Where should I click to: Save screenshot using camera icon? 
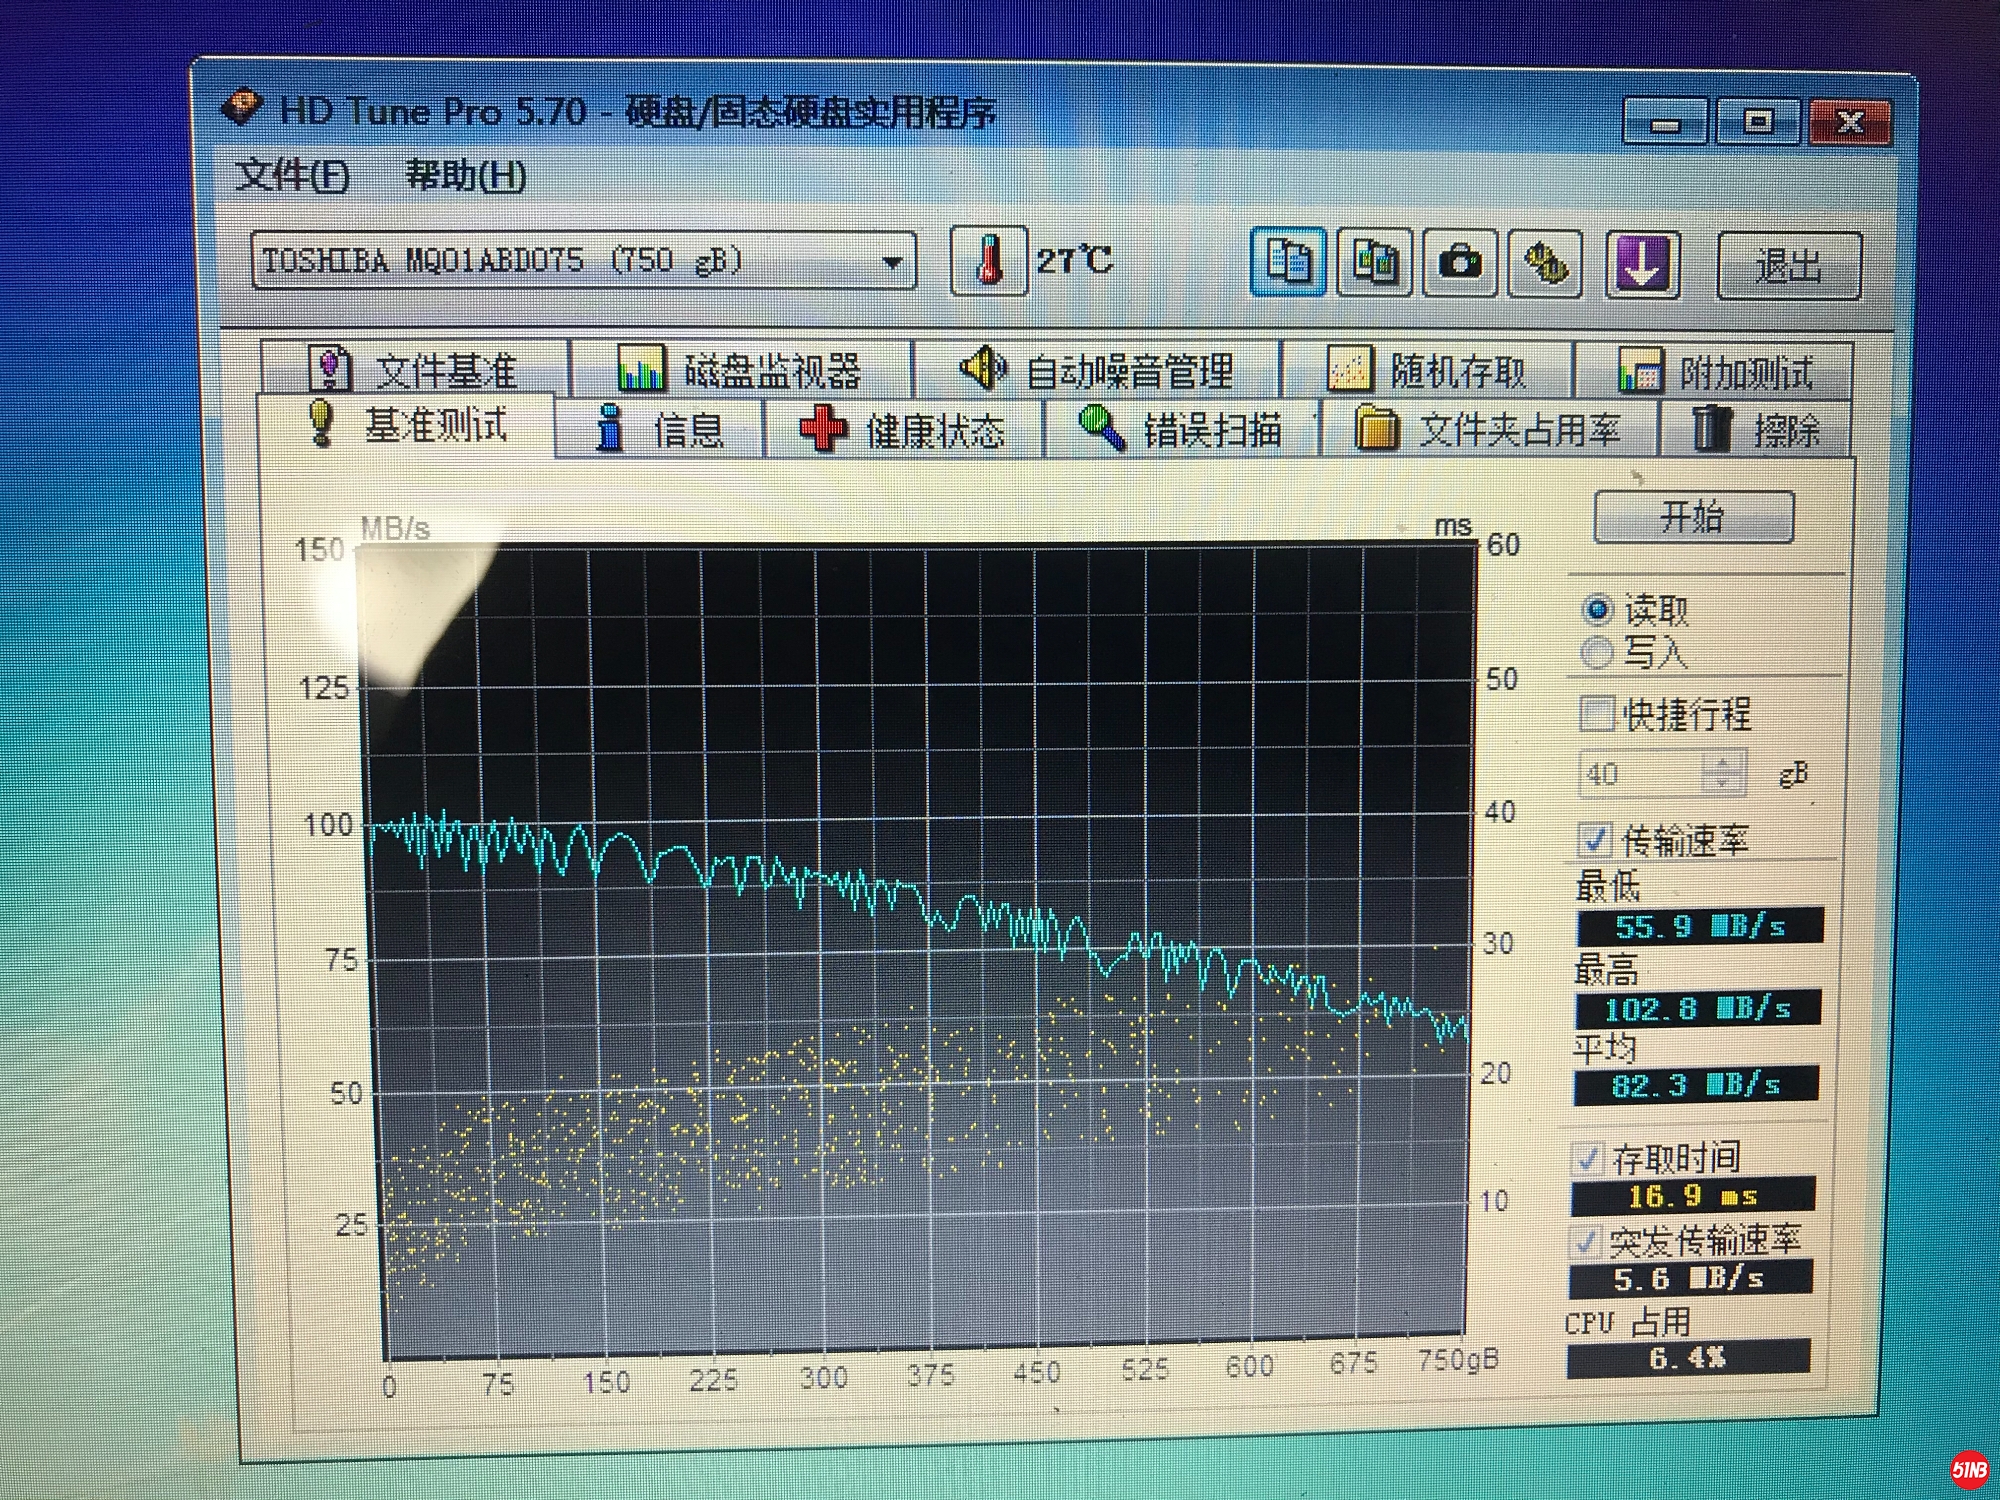point(1460,264)
